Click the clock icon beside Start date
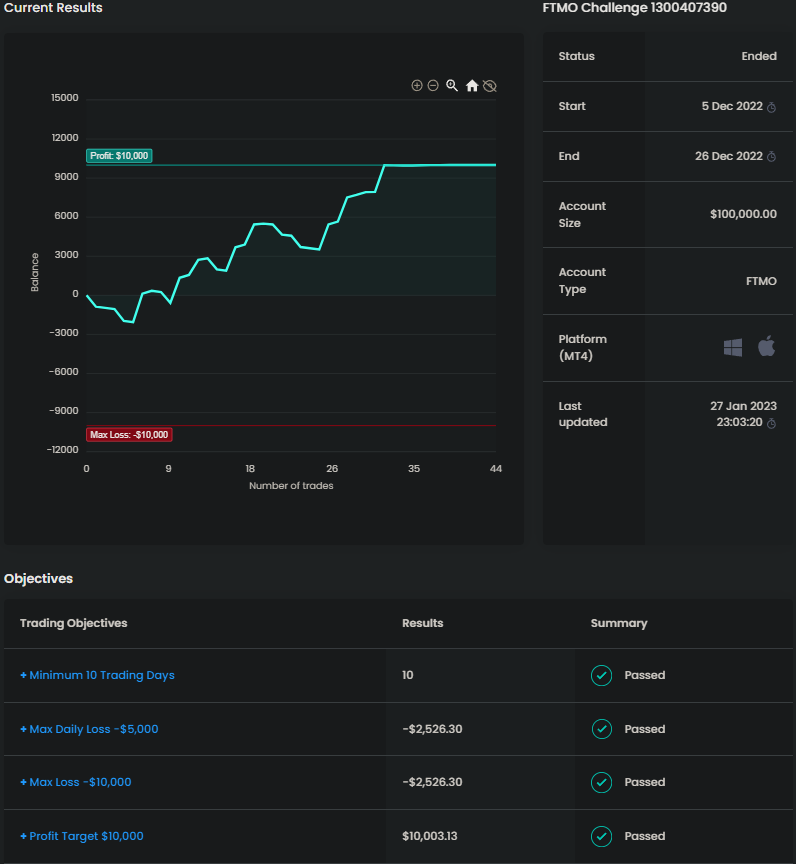The width and height of the screenshot is (796, 864). 772,107
